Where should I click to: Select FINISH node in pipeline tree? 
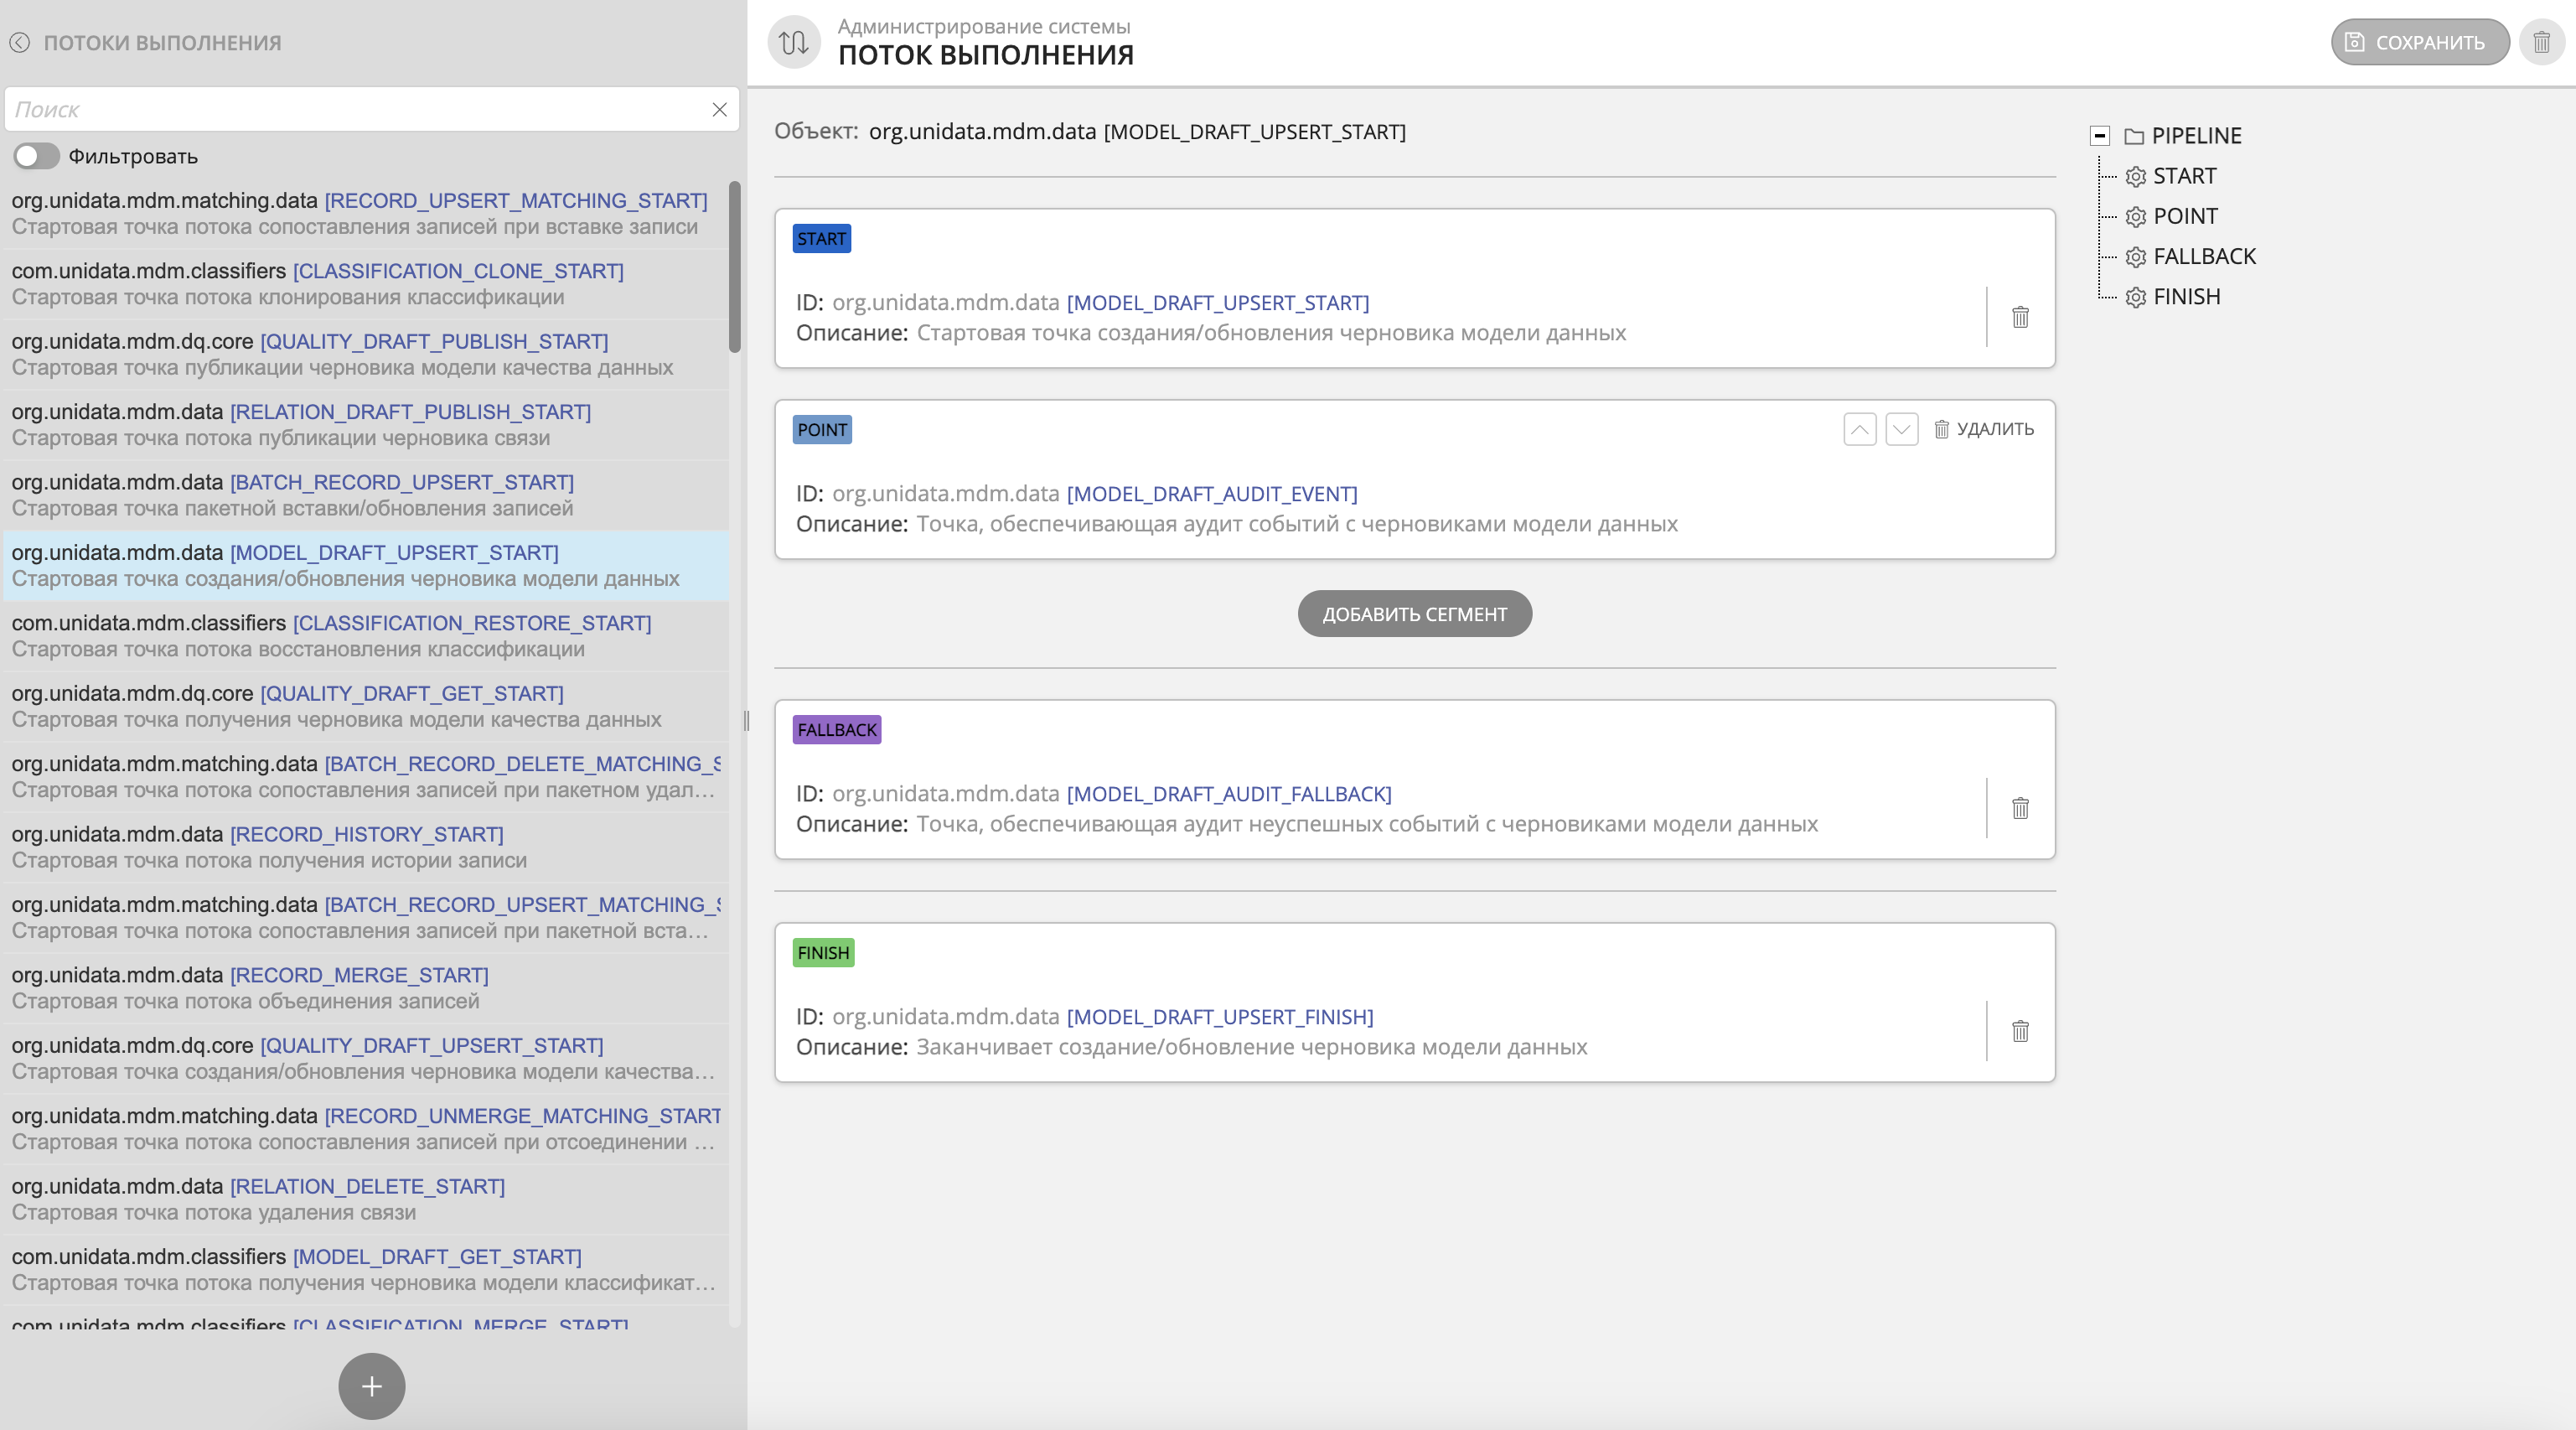(x=2186, y=297)
